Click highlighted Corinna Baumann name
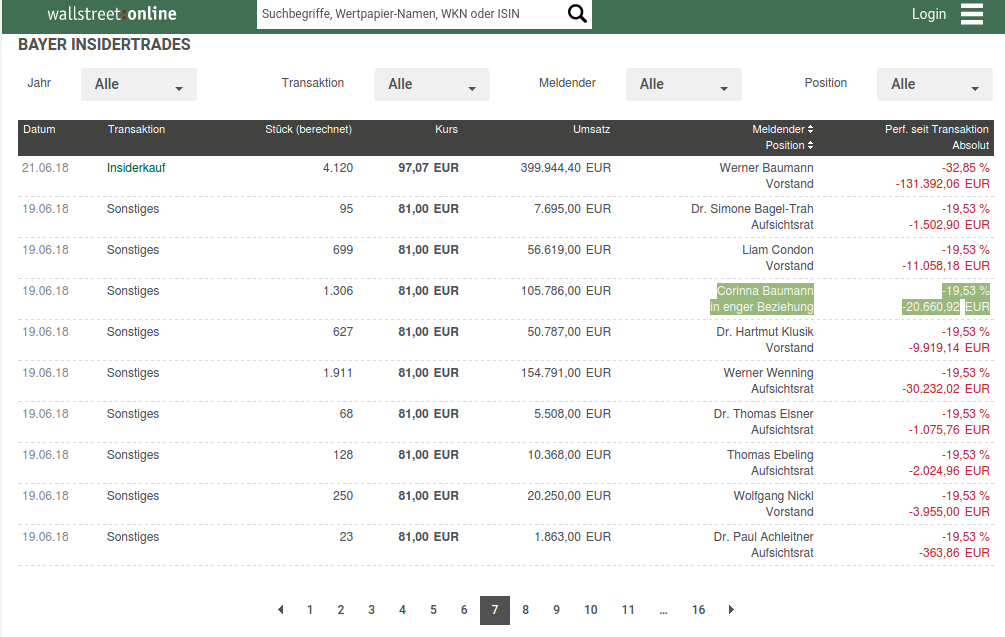Image resolution: width=1005 pixels, height=637 pixels. [765, 291]
